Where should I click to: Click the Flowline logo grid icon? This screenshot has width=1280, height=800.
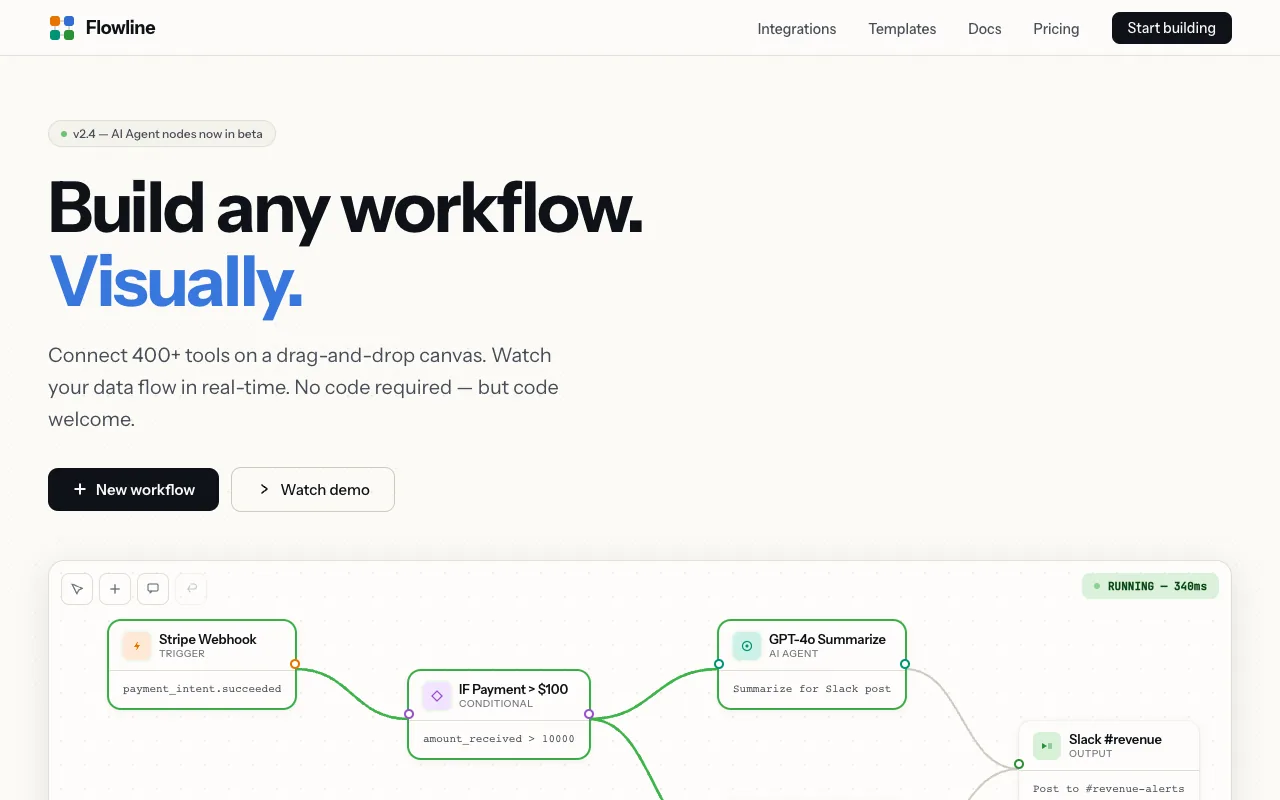click(61, 27)
